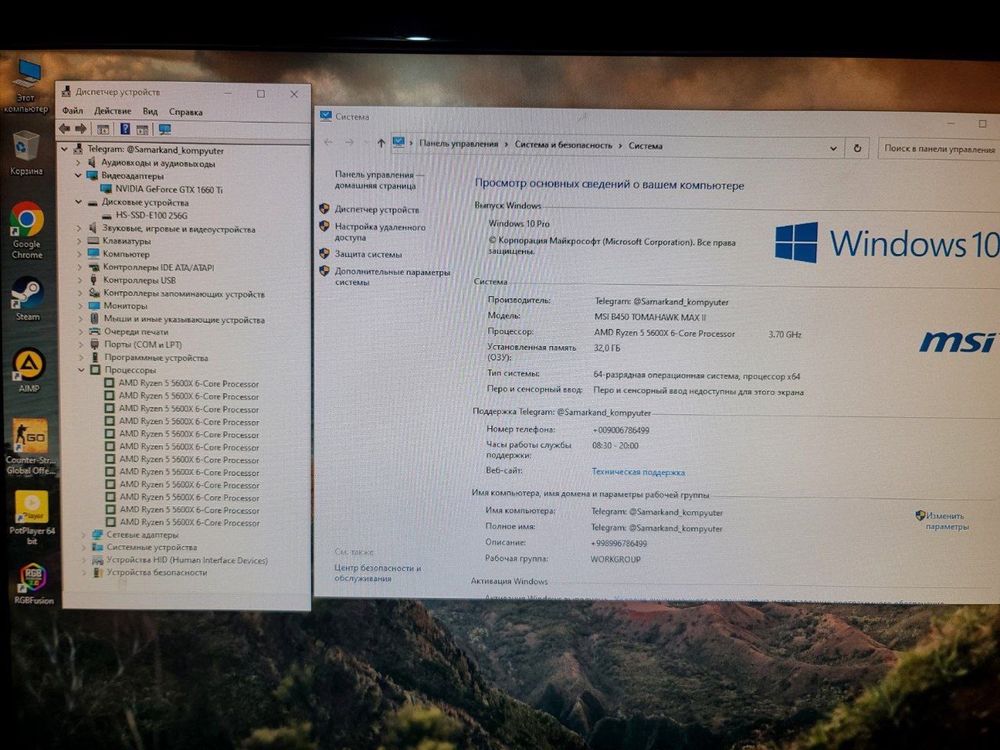Open Google Chrome desktop icon

(x=27, y=230)
